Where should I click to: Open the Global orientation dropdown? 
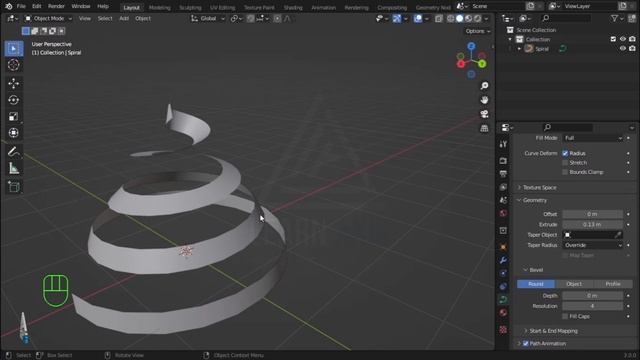(208, 18)
